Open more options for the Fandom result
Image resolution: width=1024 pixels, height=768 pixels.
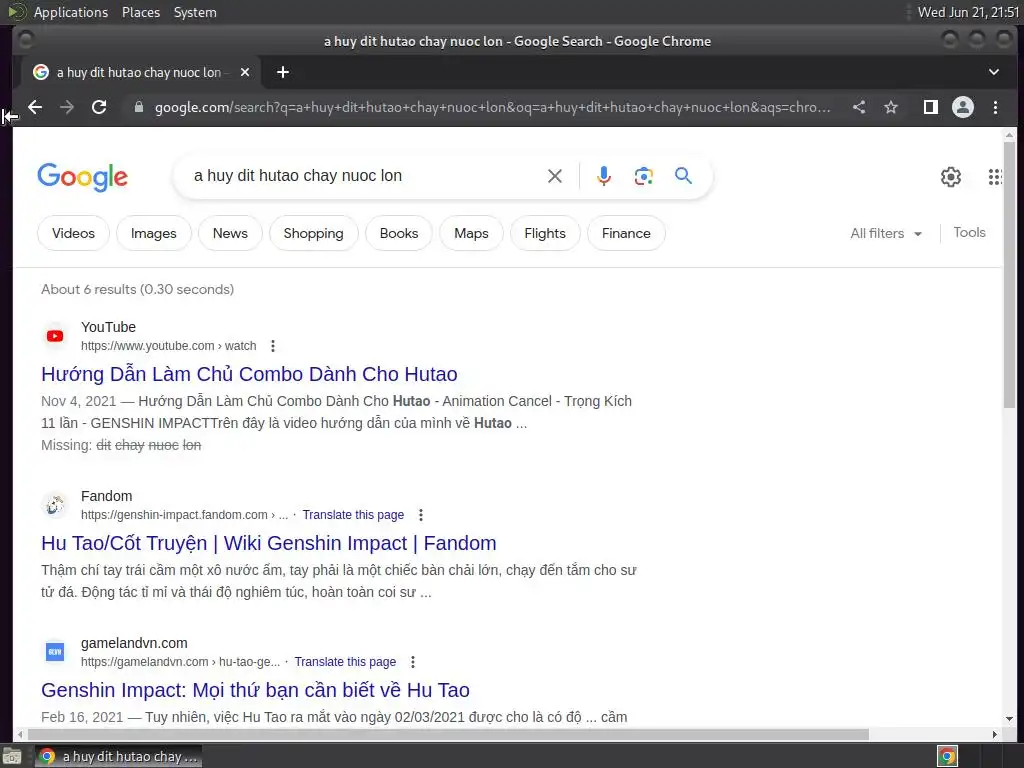(x=421, y=515)
